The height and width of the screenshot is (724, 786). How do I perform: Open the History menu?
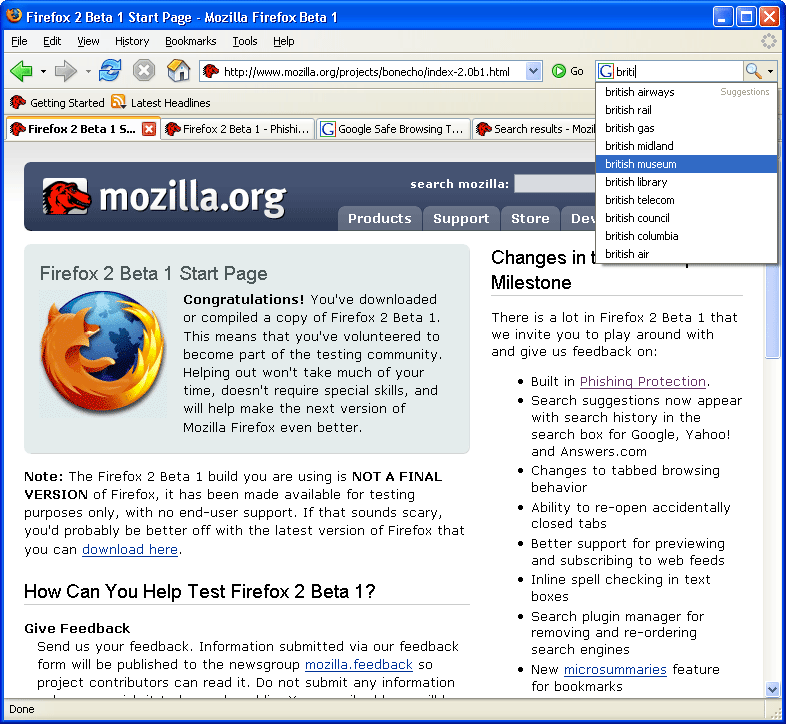point(132,41)
